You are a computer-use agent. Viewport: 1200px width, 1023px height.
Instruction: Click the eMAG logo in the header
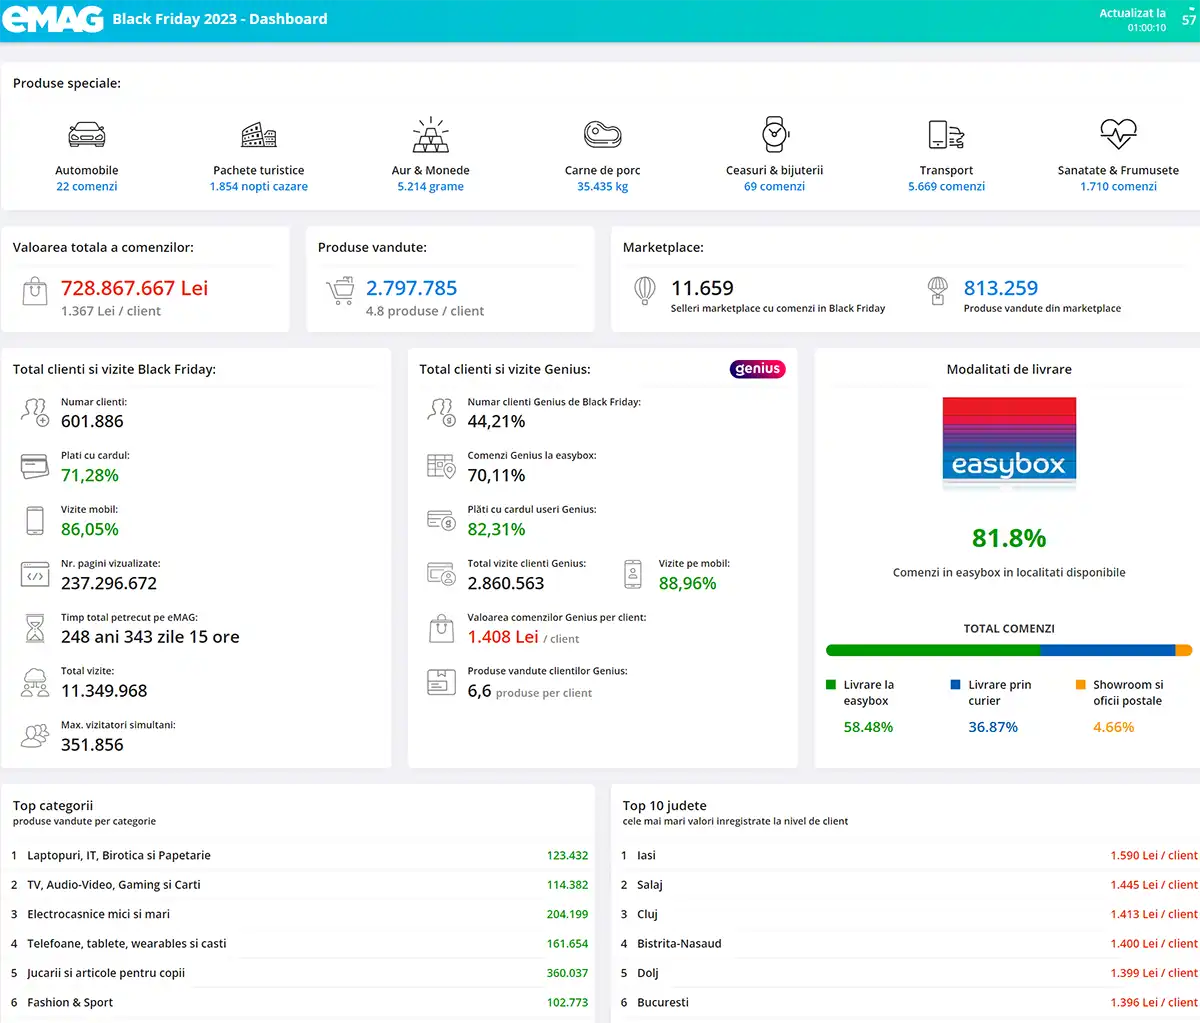tap(52, 19)
